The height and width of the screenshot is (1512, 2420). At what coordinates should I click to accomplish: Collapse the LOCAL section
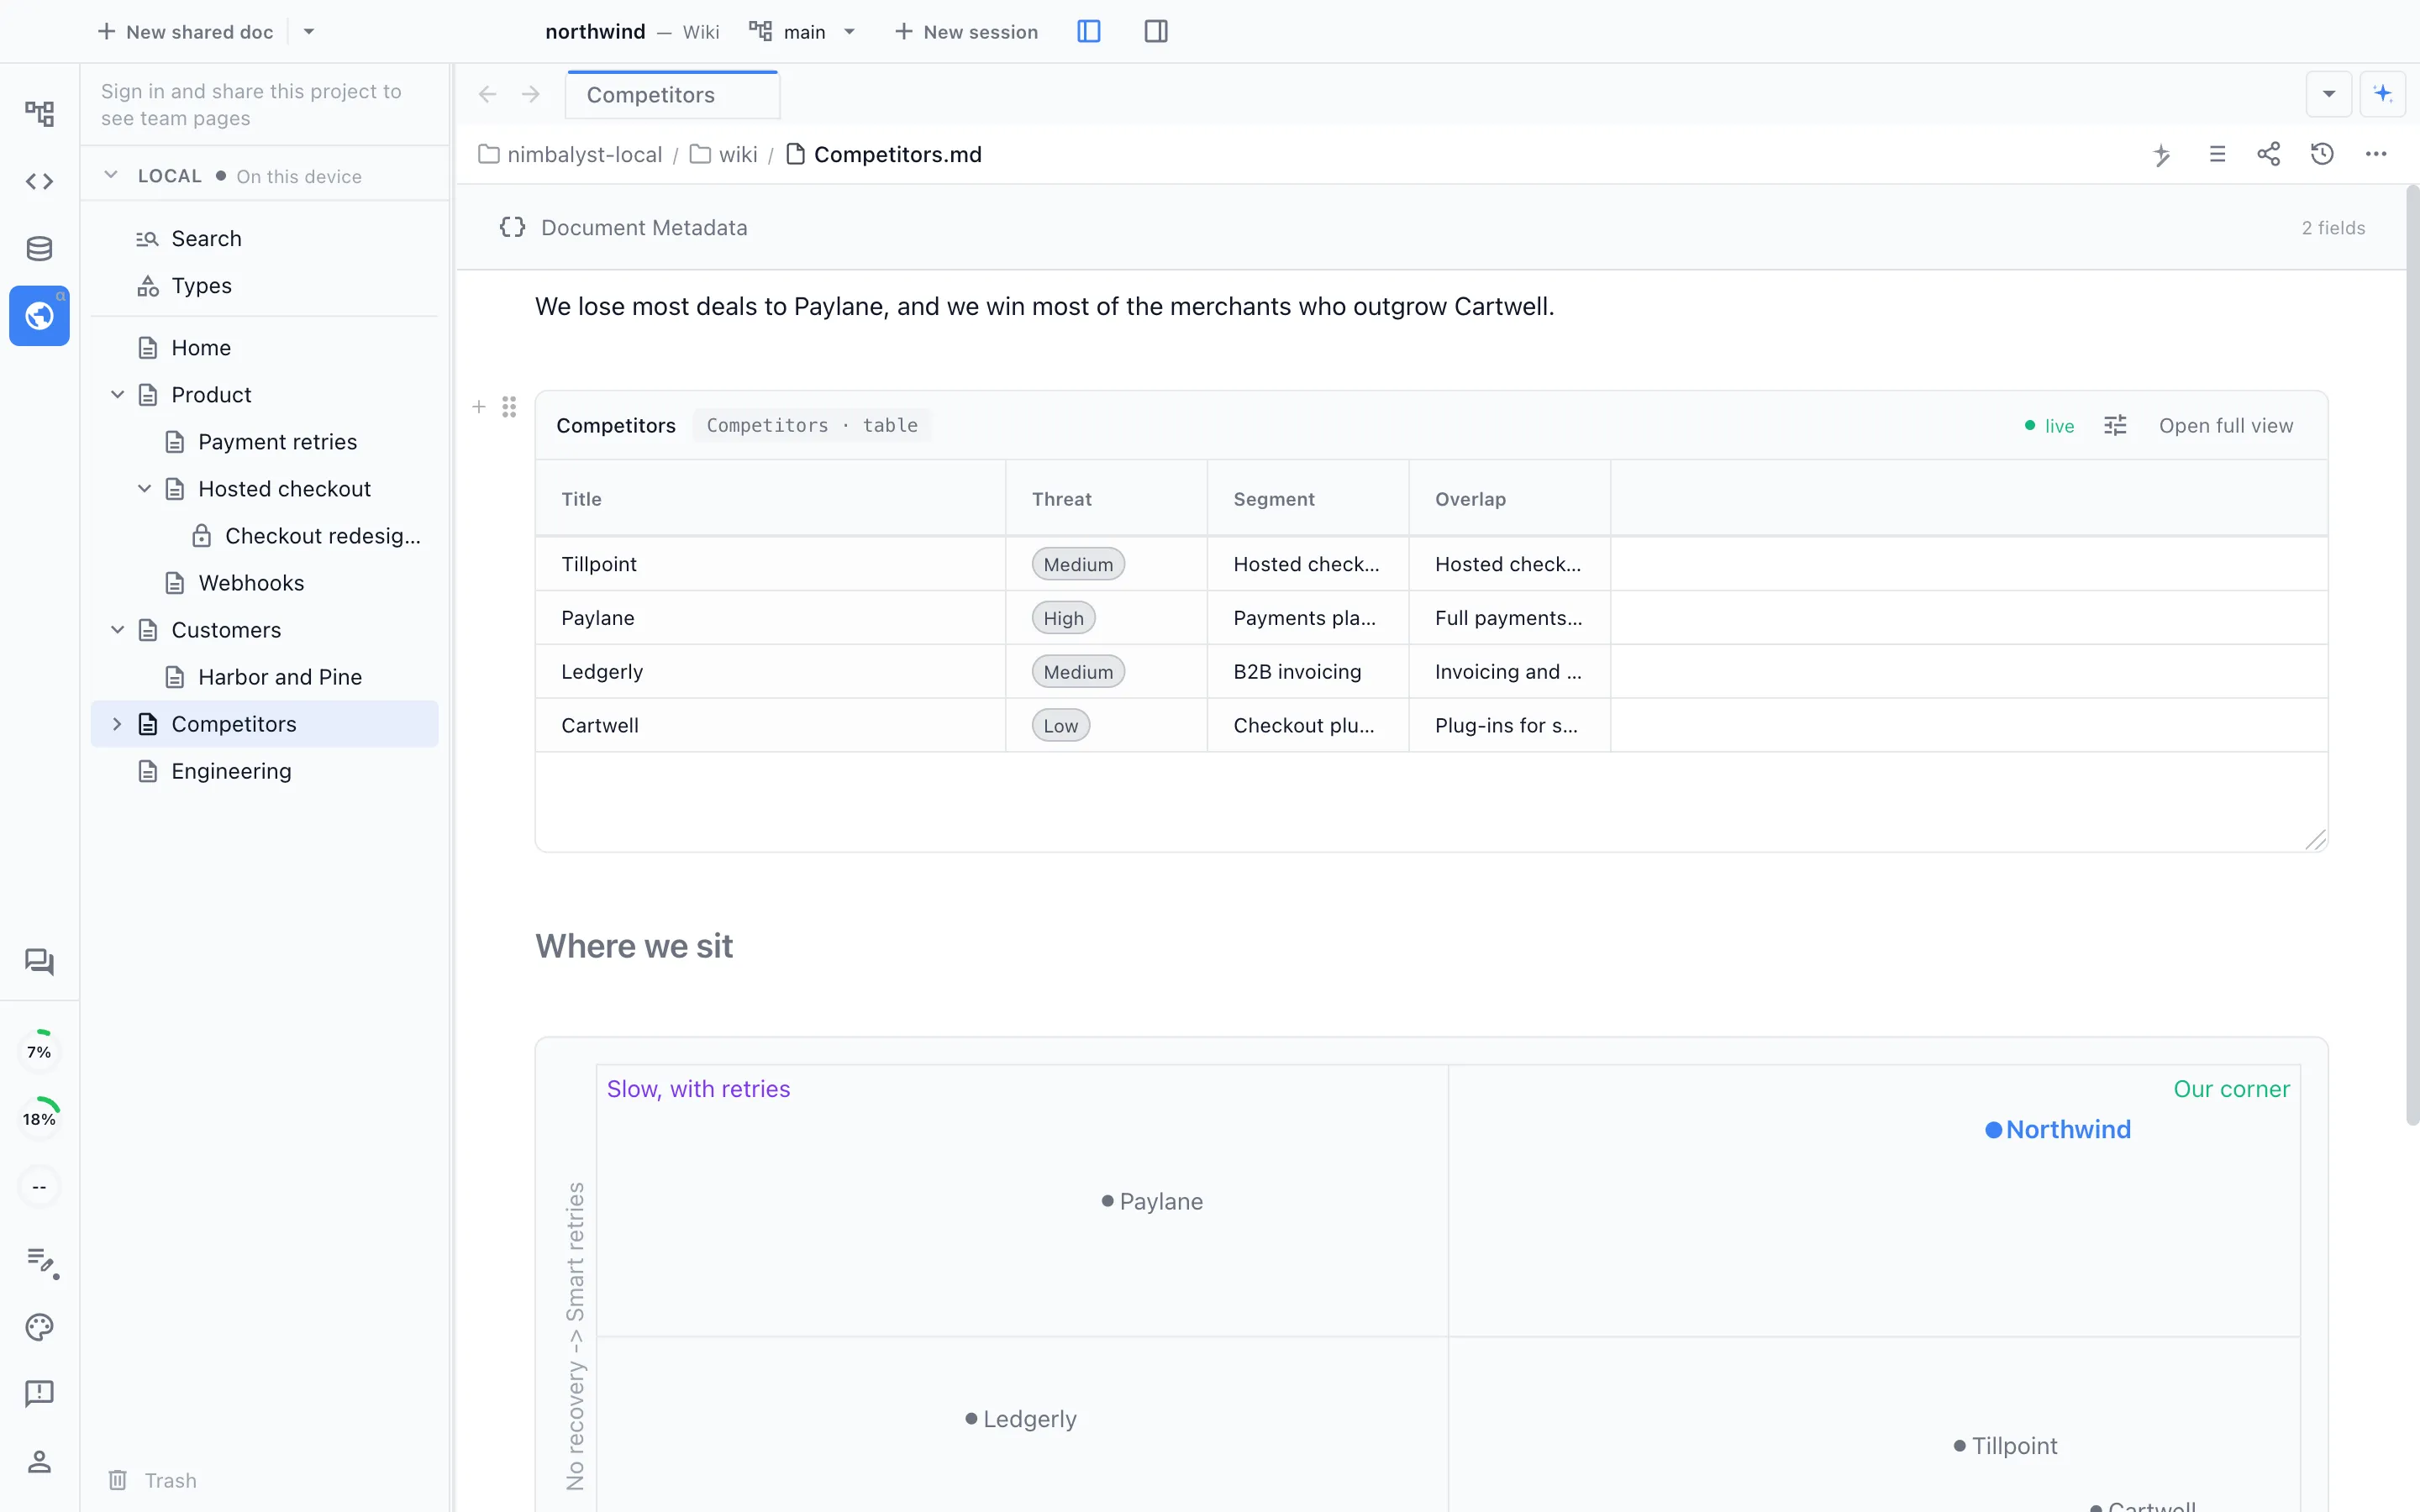[111, 175]
